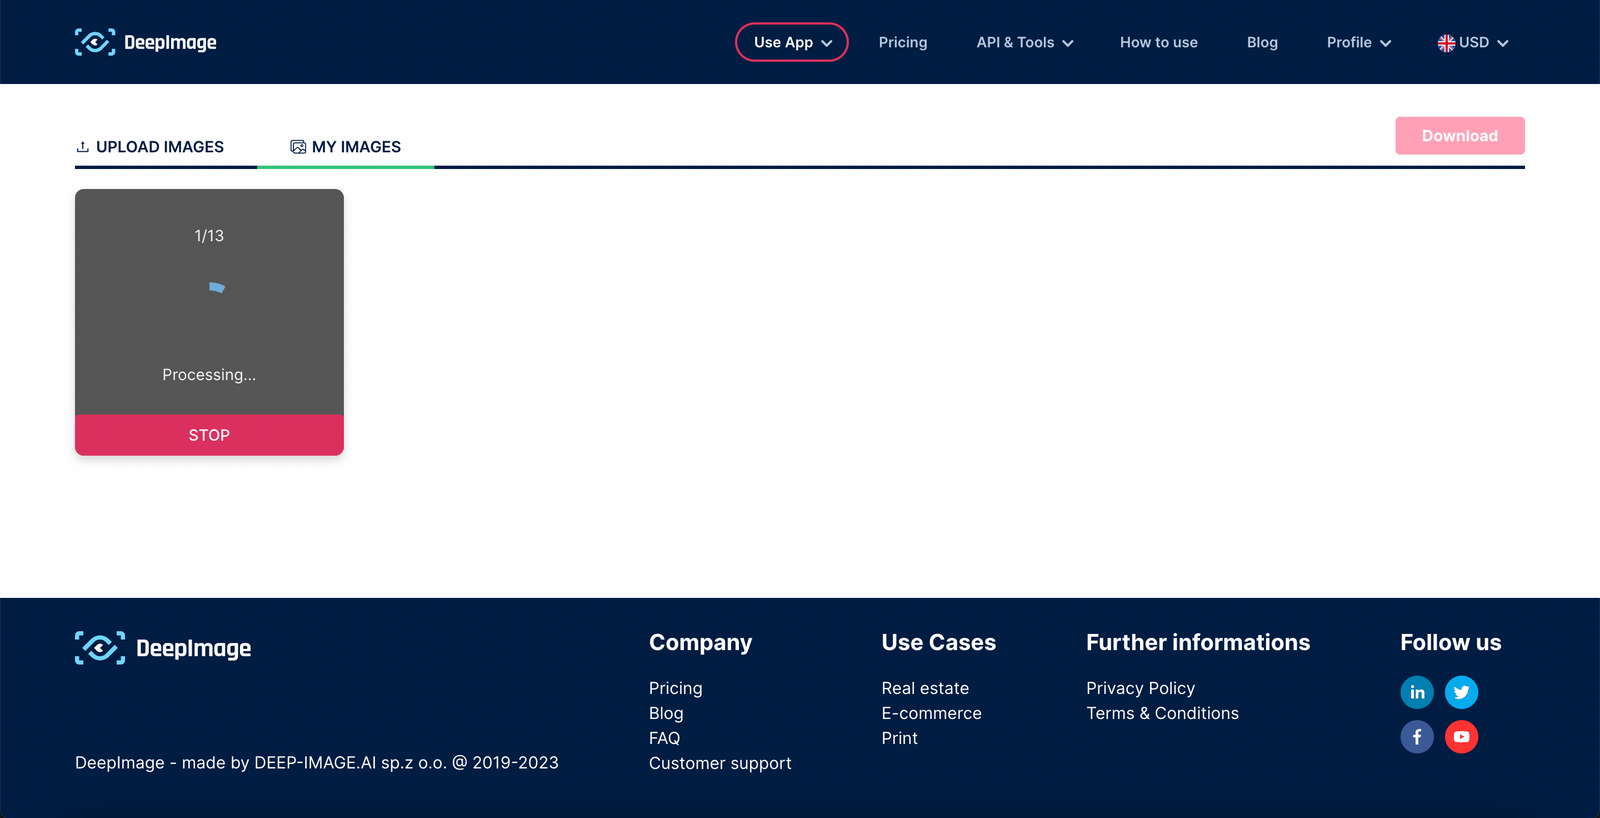
Task: Open the Profile dropdown menu
Action: click(1358, 42)
